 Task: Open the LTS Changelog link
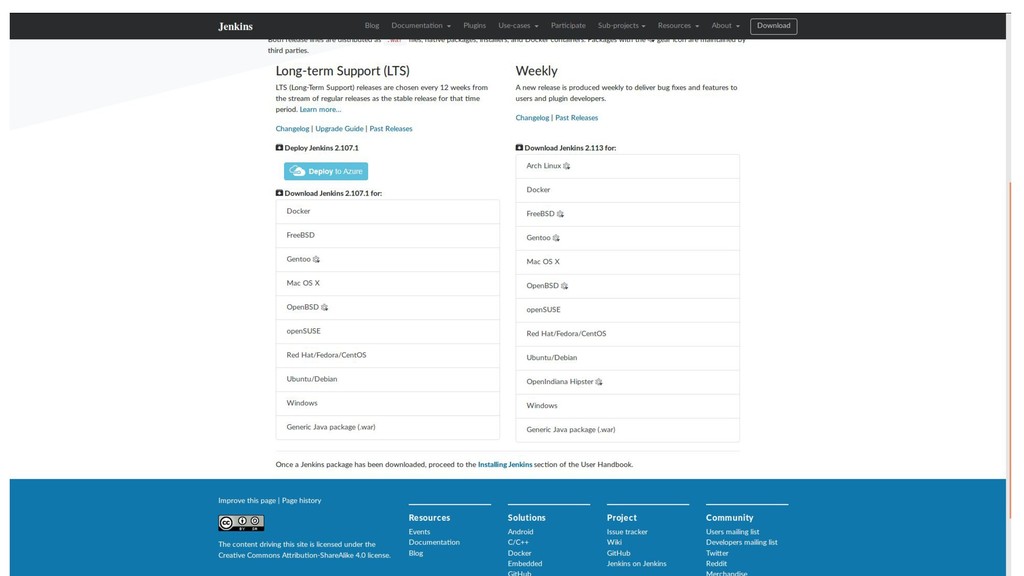pyautogui.click(x=292, y=129)
